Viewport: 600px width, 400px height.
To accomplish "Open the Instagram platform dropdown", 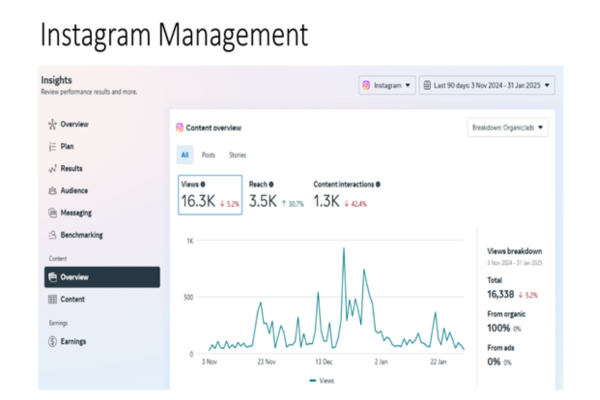I will pyautogui.click(x=387, y=85).
